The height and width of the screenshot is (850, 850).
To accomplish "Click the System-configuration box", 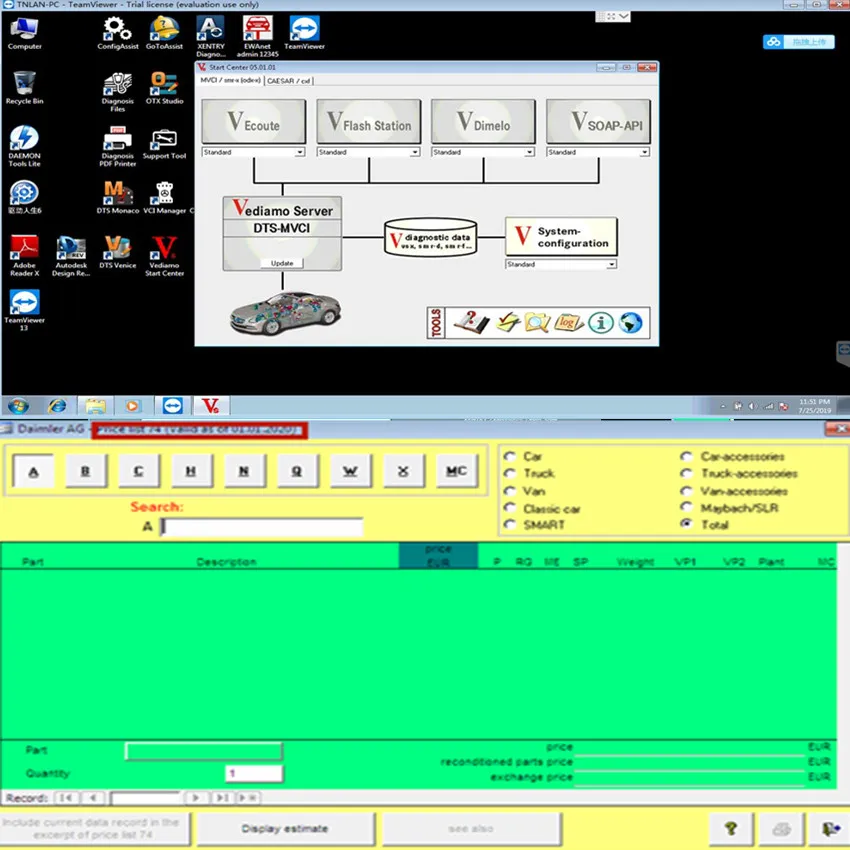I will 561,237.
